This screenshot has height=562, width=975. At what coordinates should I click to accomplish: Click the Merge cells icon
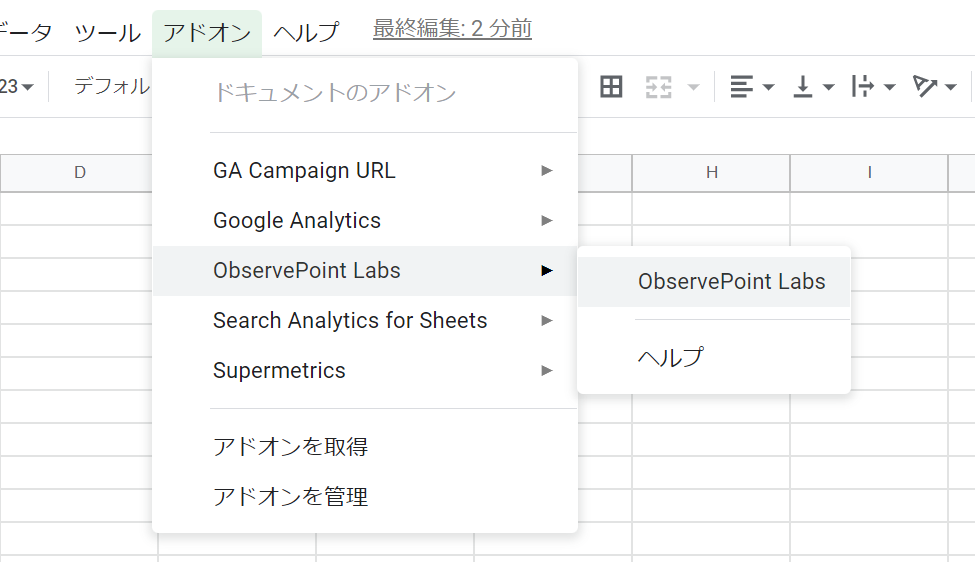[x=658, y=86]
